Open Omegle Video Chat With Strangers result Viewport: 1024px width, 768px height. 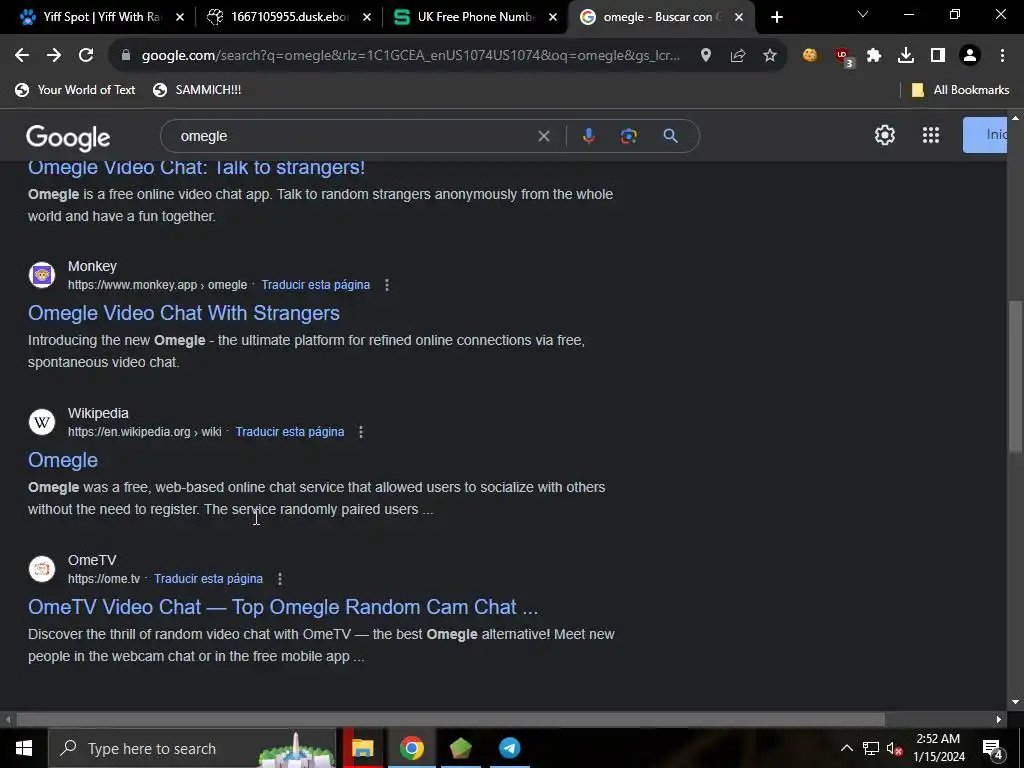coord(184,313)
